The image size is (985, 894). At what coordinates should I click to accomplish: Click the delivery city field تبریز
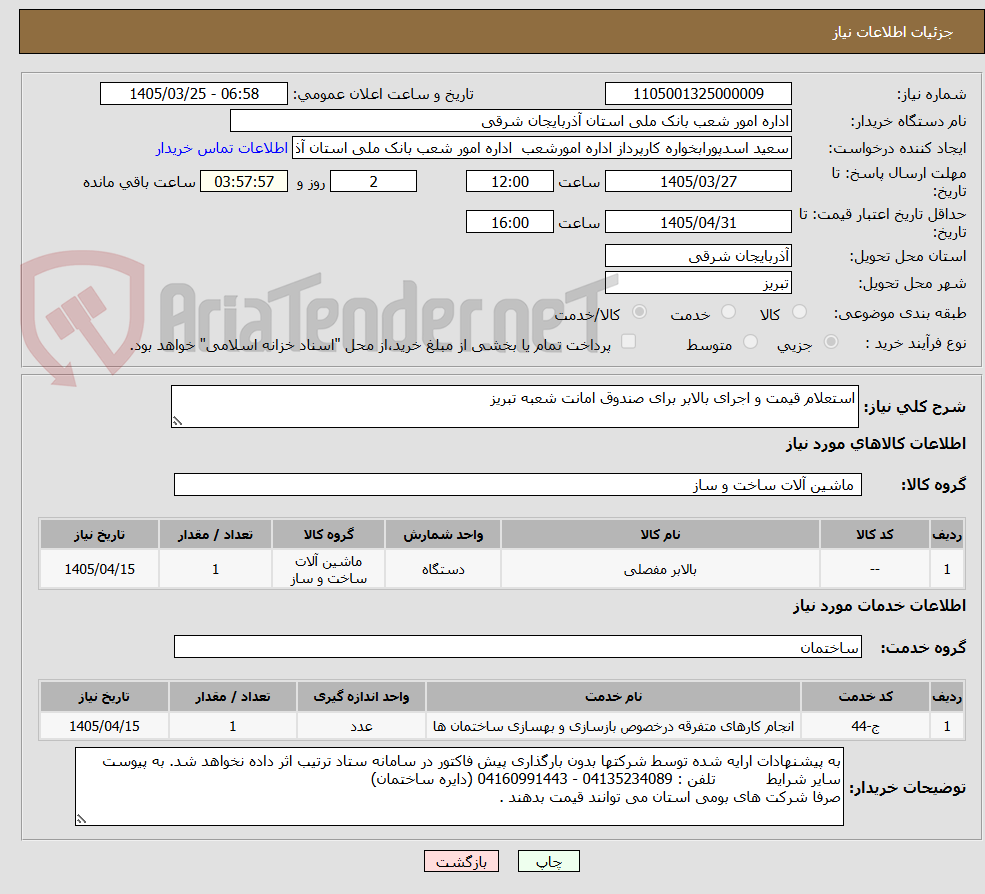pyautogui.click(x=698, y=283)
